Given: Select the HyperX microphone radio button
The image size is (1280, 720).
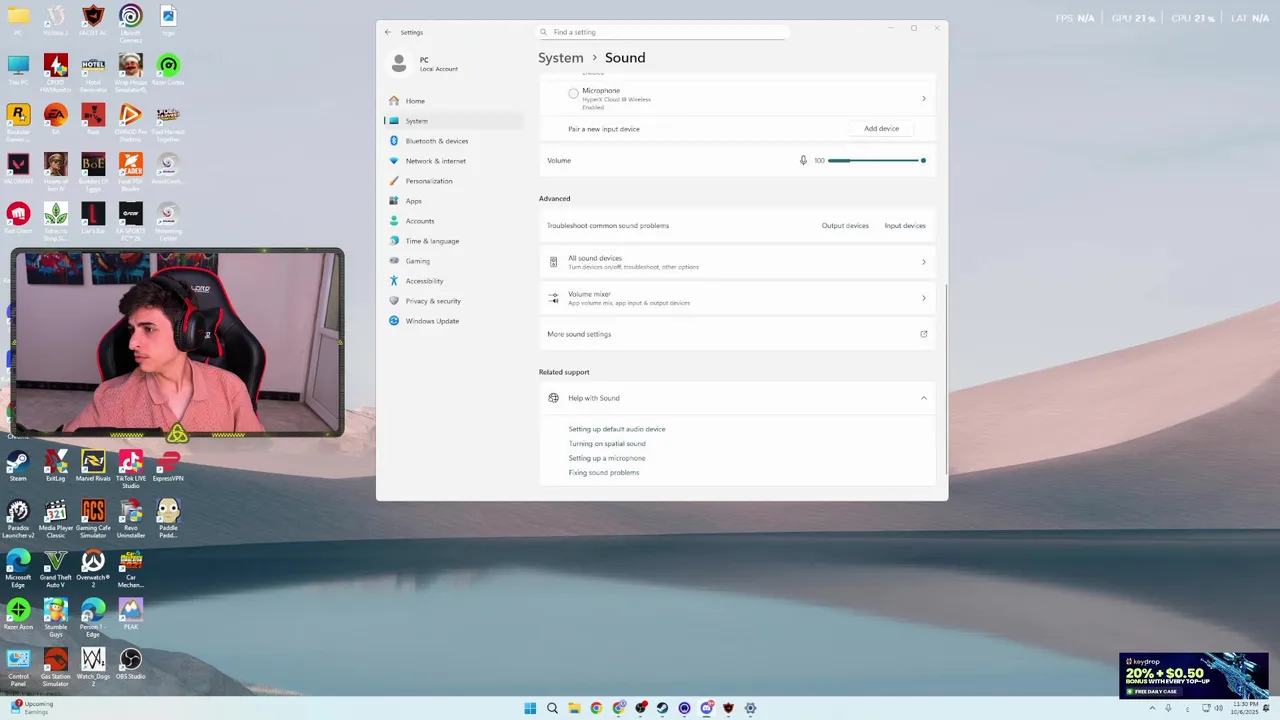Looking at the screenshot, I should [x=573, y=93].
